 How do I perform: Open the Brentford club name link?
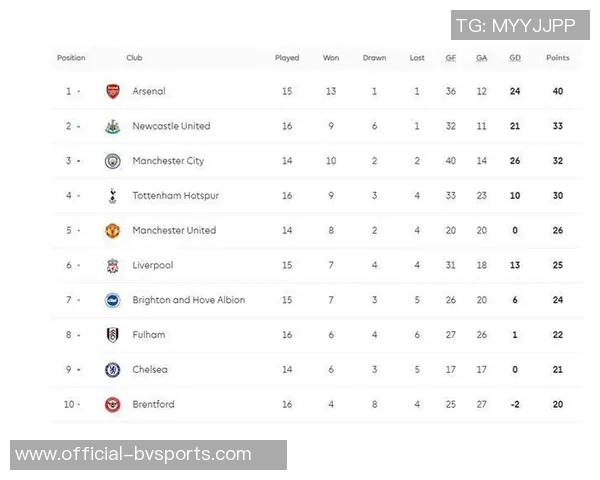coord(153,405)
